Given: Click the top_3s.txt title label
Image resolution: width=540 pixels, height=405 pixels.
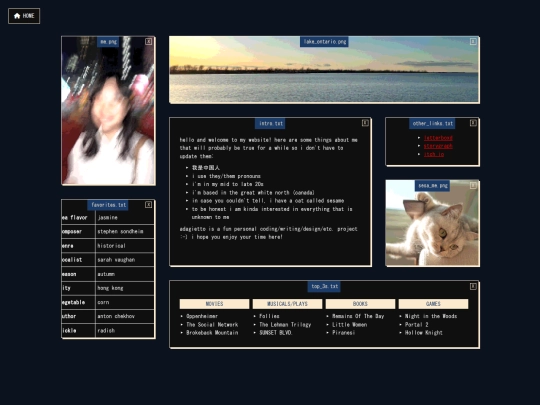Looking at the screenshot, I should click(x=324, y=287).
